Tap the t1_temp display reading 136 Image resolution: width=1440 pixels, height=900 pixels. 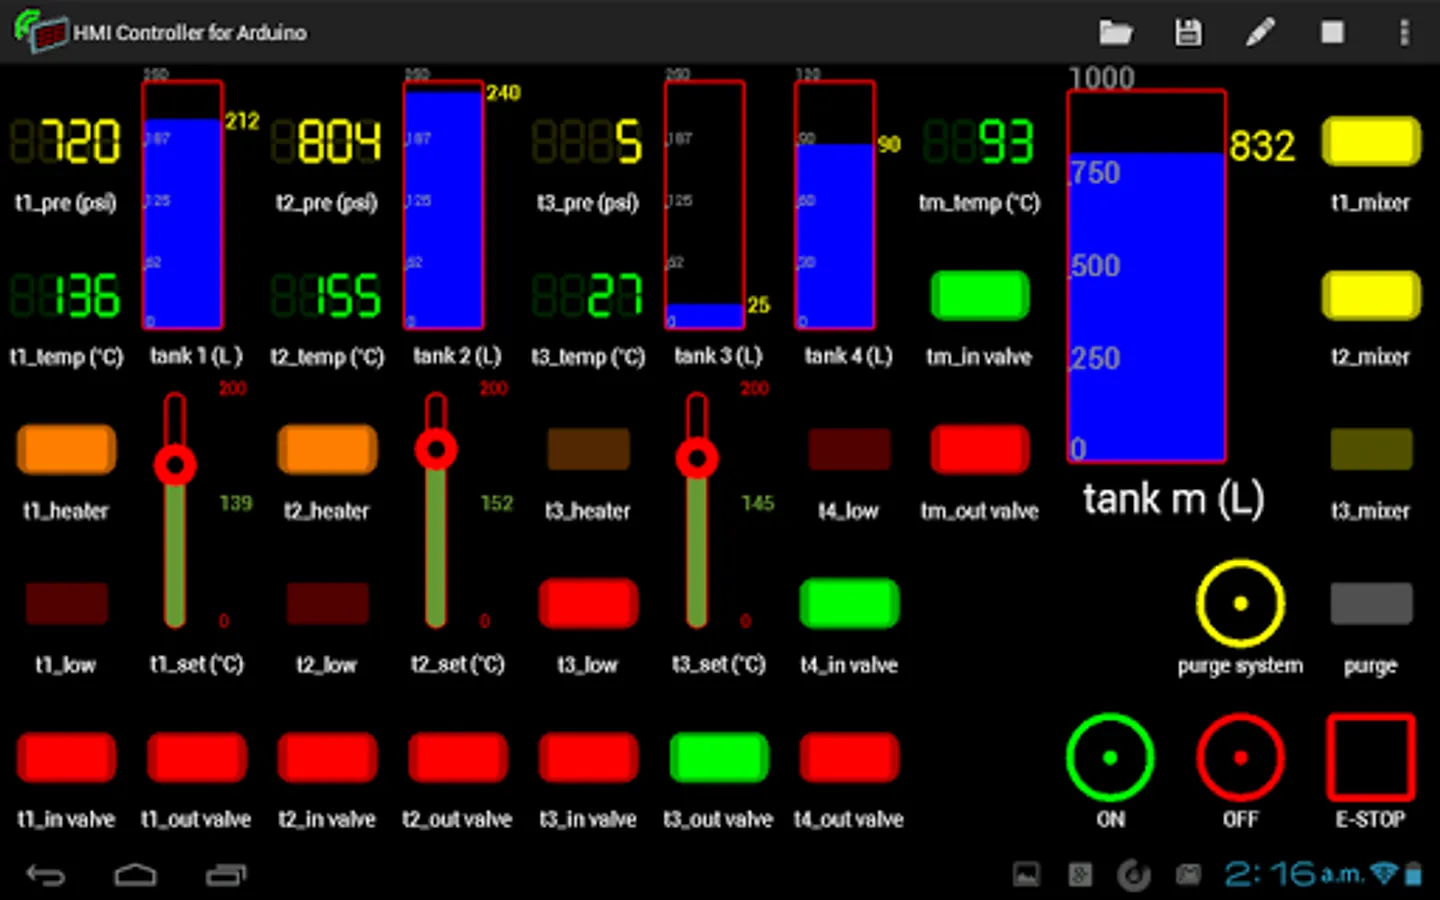[x=66, y=295]
